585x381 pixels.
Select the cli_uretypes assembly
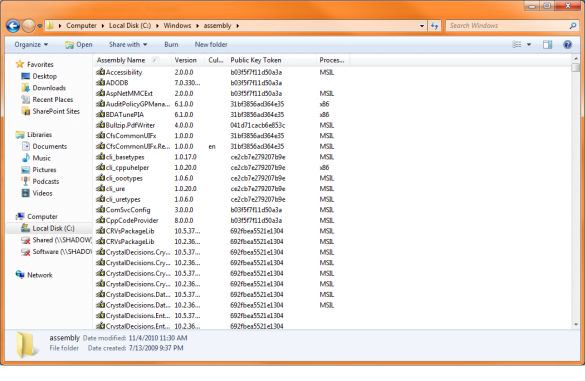click(x=123, y=199)
